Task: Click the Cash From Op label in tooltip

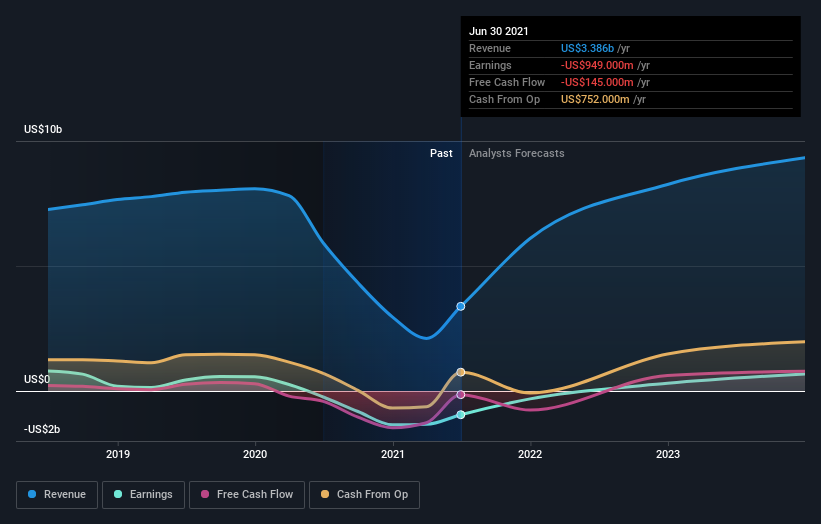Action: pyautogui.click(x=504, y=99)
